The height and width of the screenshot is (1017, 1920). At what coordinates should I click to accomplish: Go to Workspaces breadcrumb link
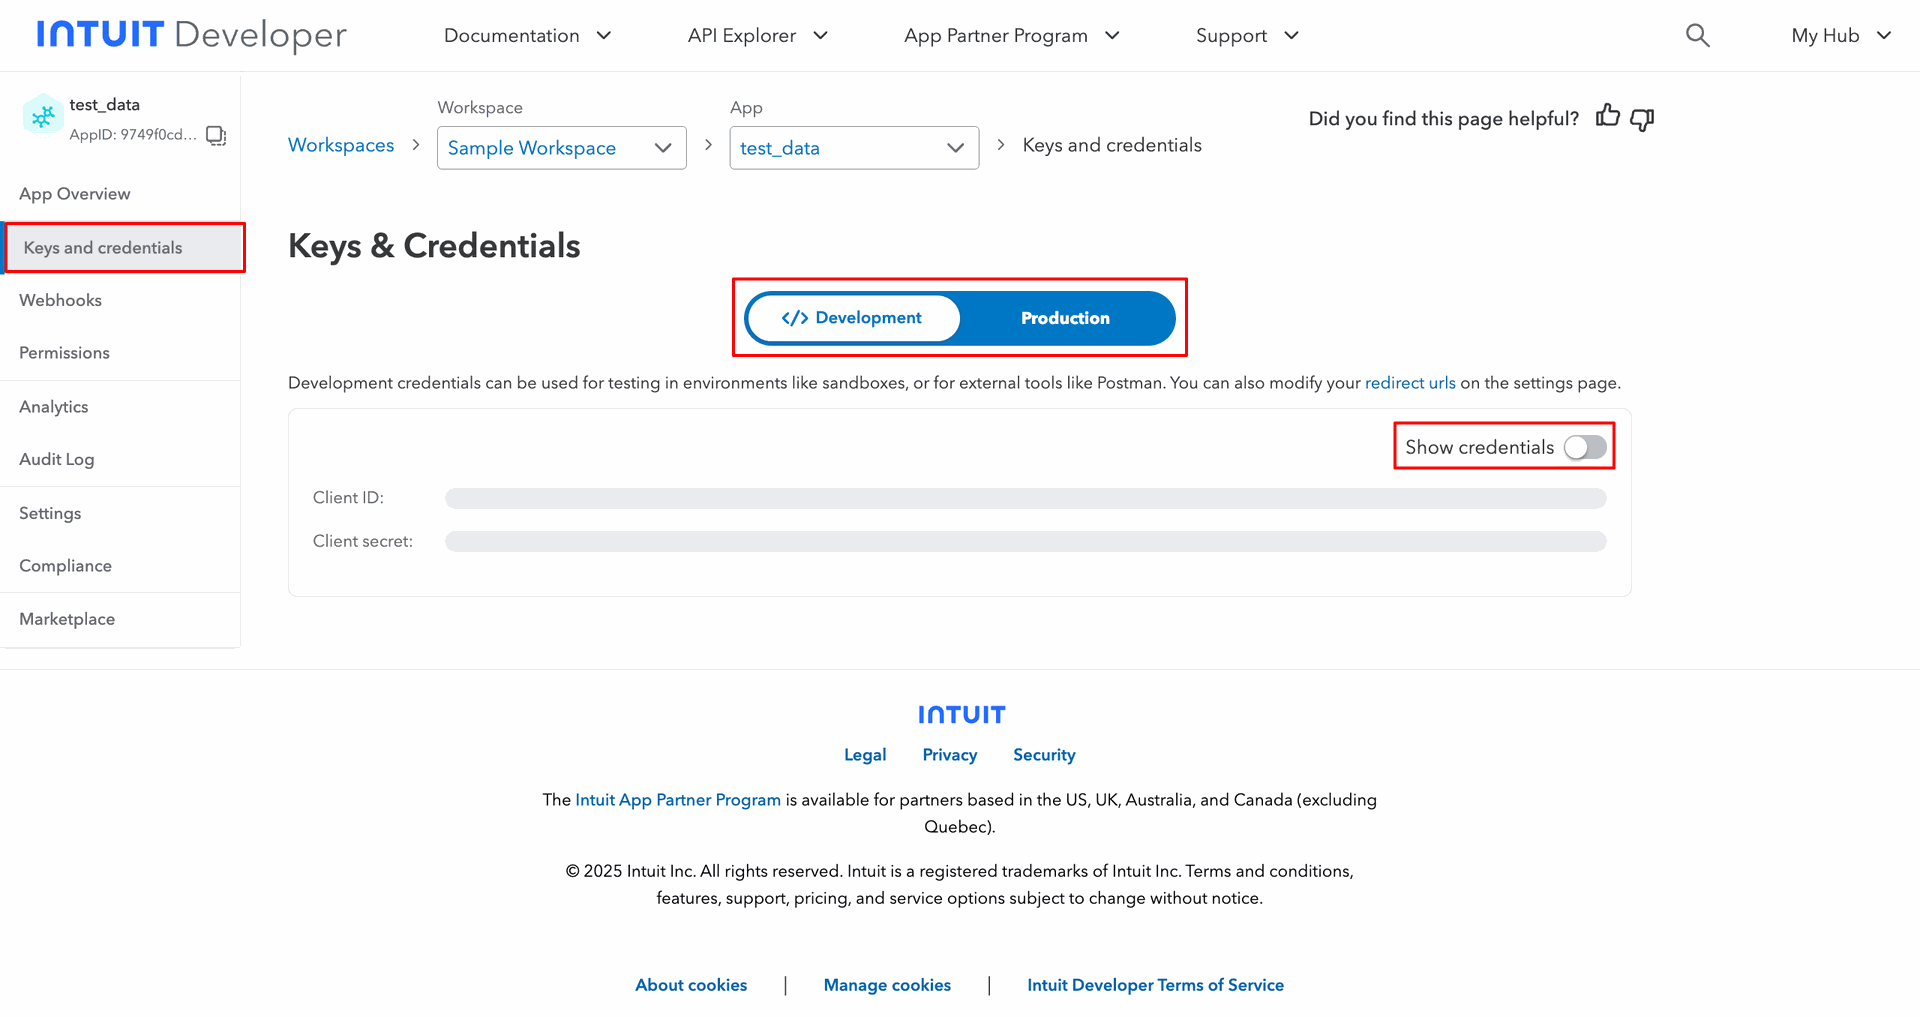341,145
